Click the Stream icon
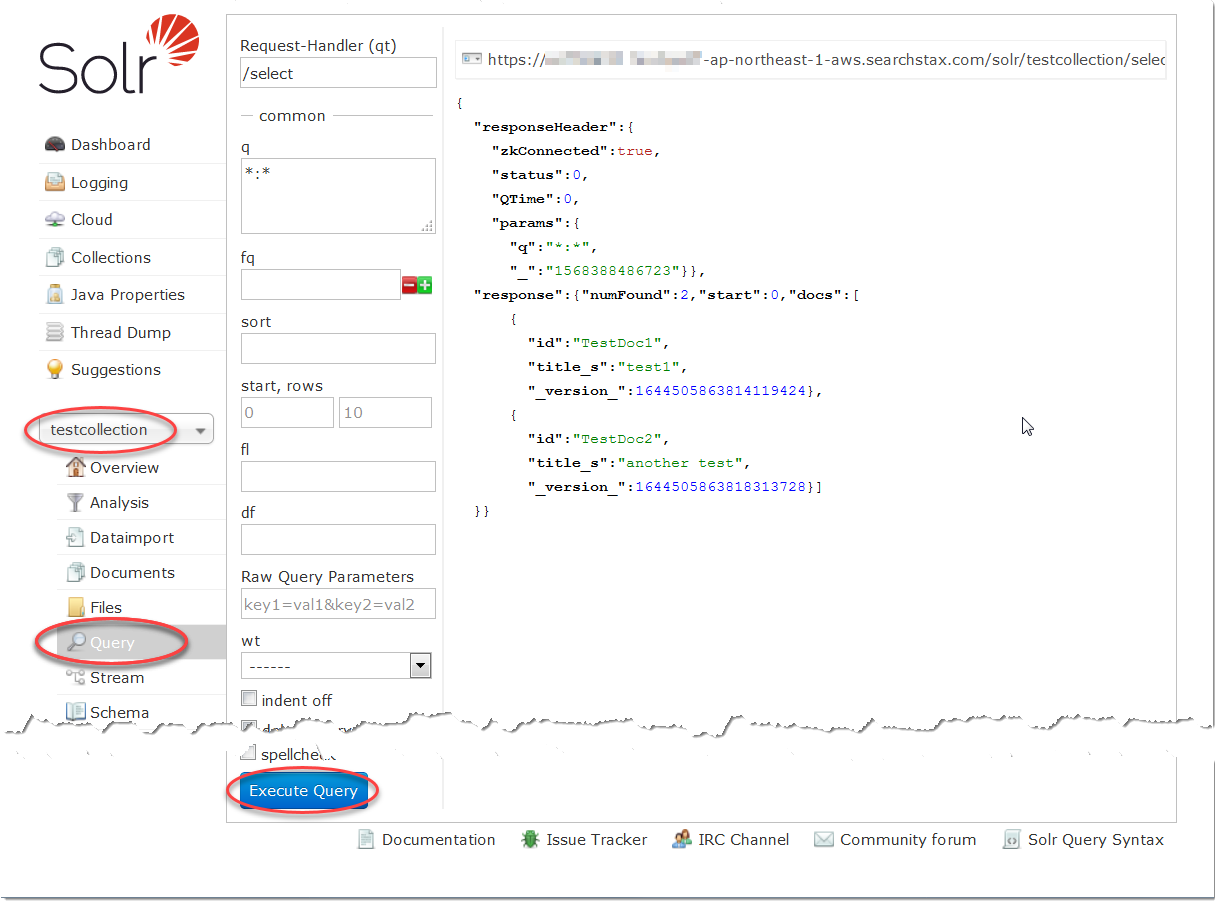 tap(76, 677)
